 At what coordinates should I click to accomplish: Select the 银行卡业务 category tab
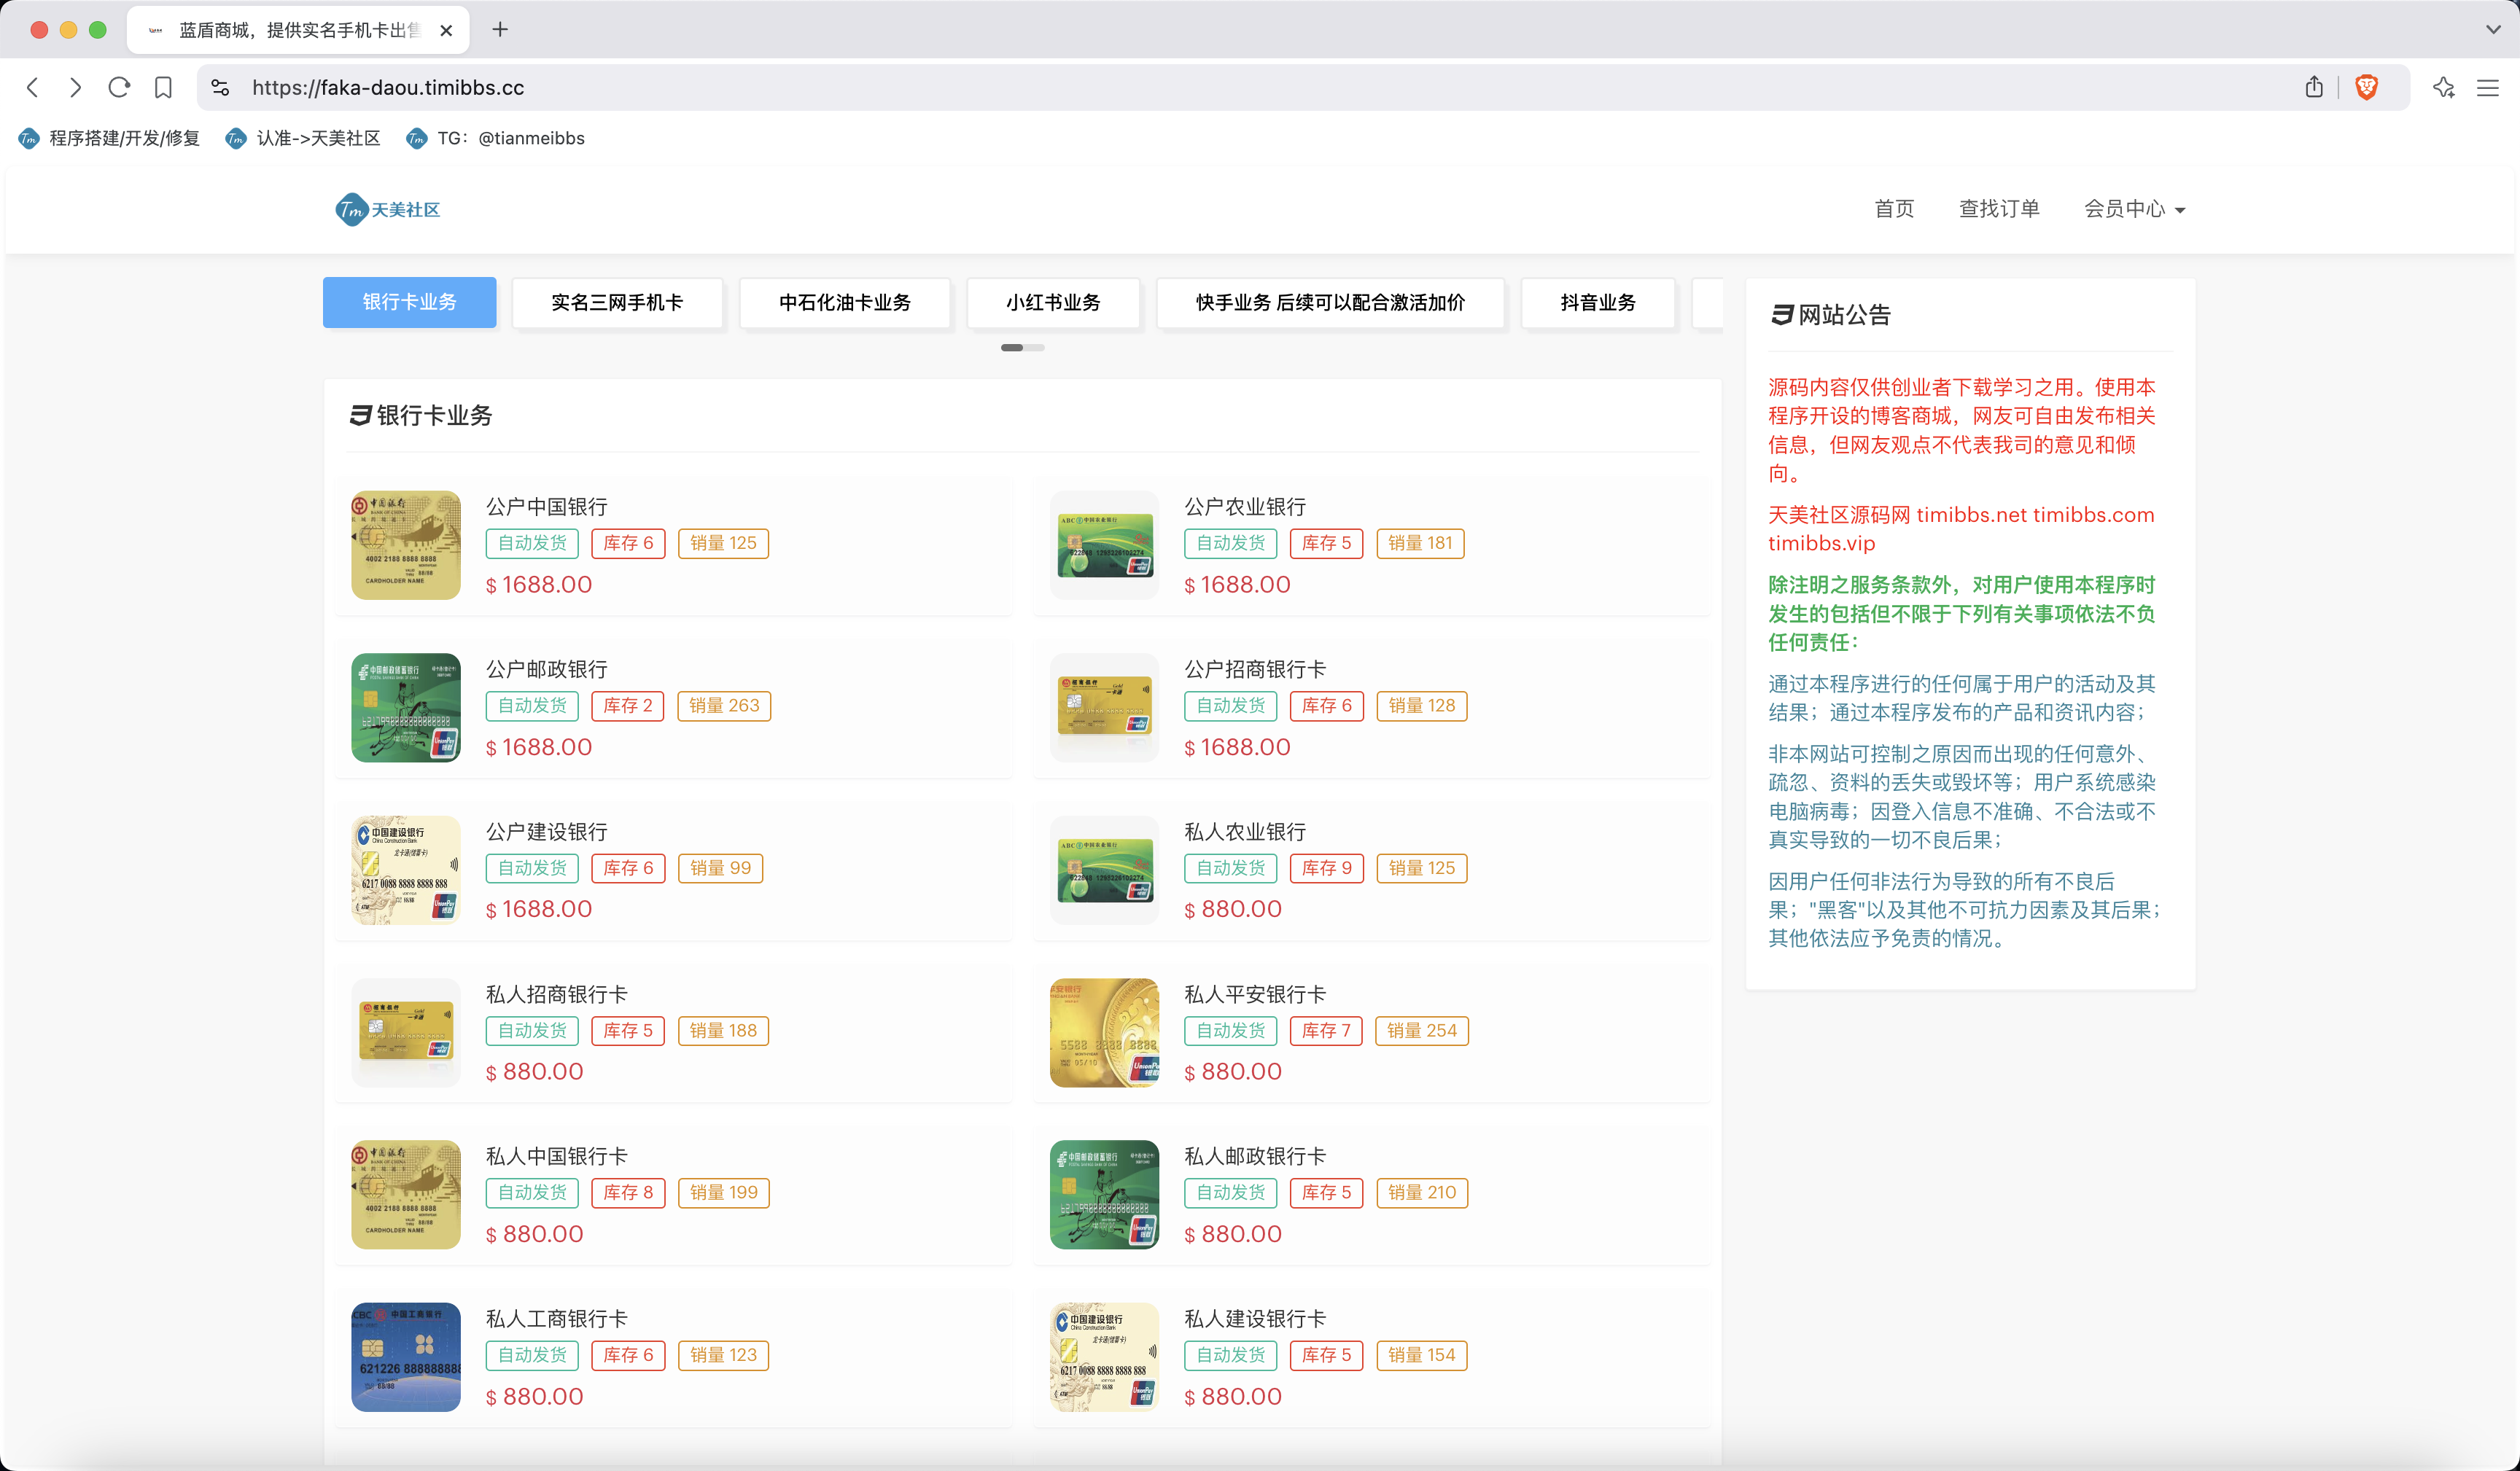(409, 302)
